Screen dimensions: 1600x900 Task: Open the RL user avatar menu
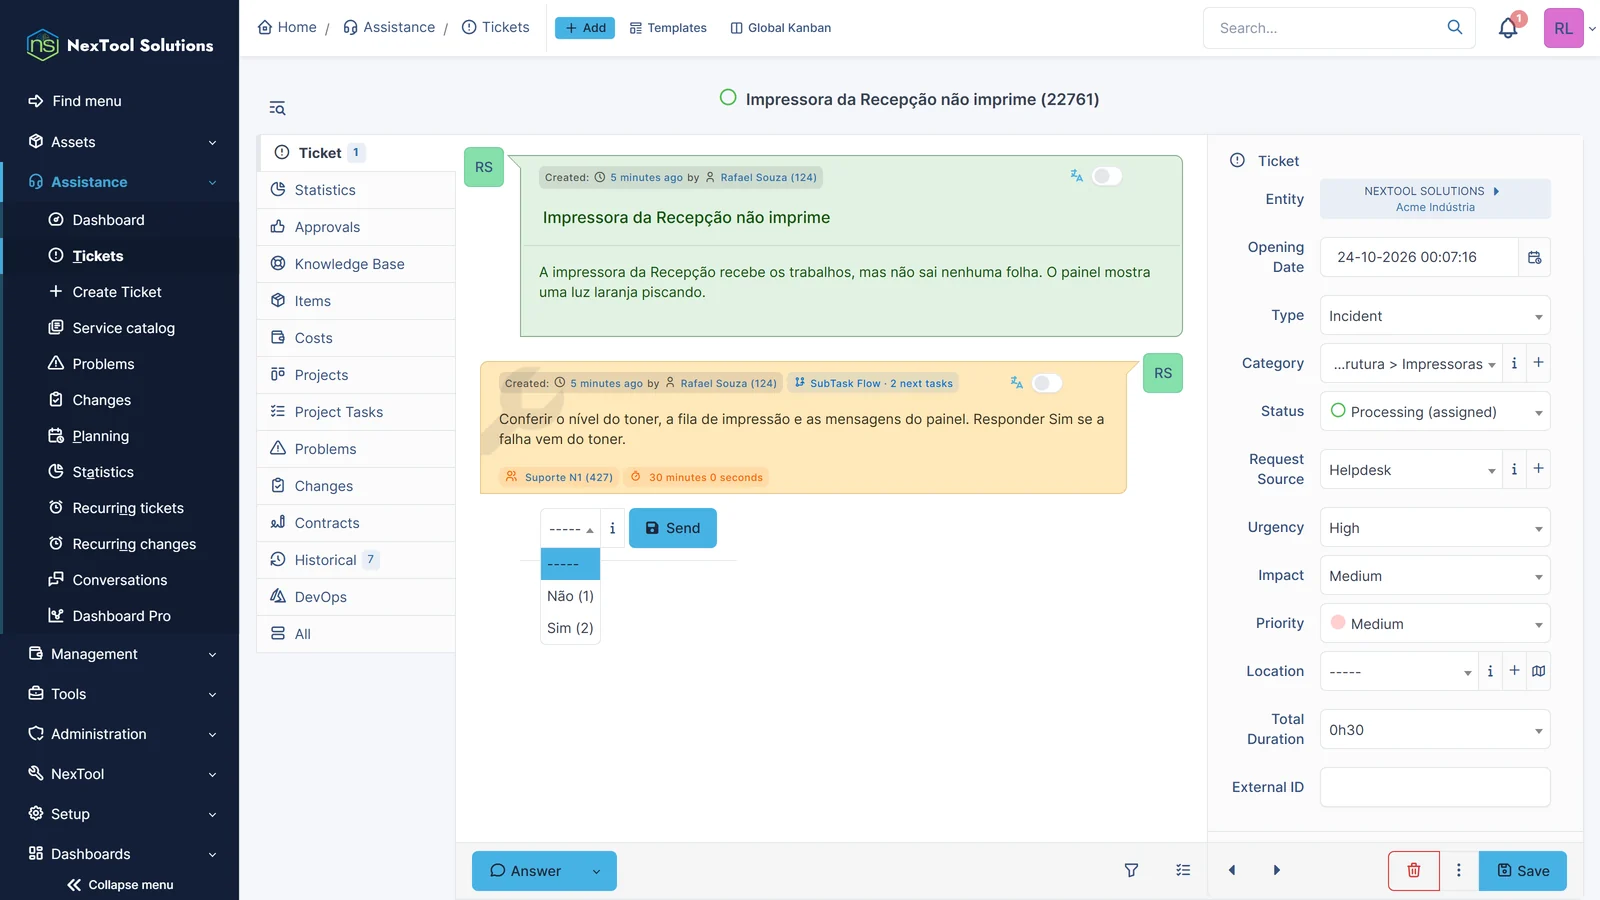1564,28
